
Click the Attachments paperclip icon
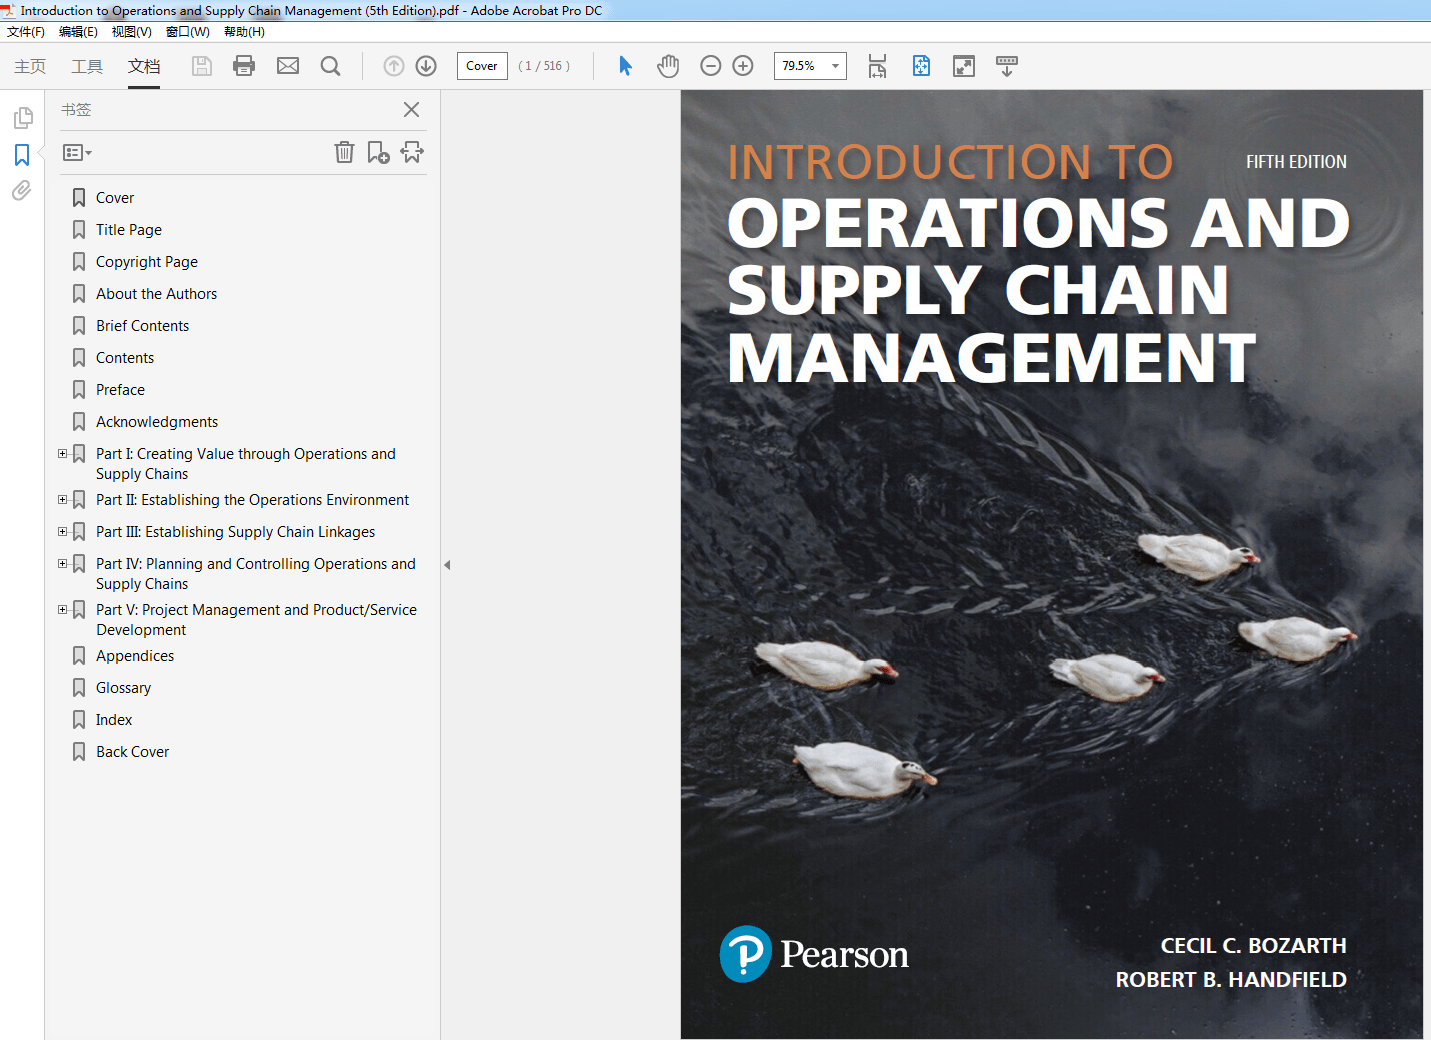click(21, 190)
